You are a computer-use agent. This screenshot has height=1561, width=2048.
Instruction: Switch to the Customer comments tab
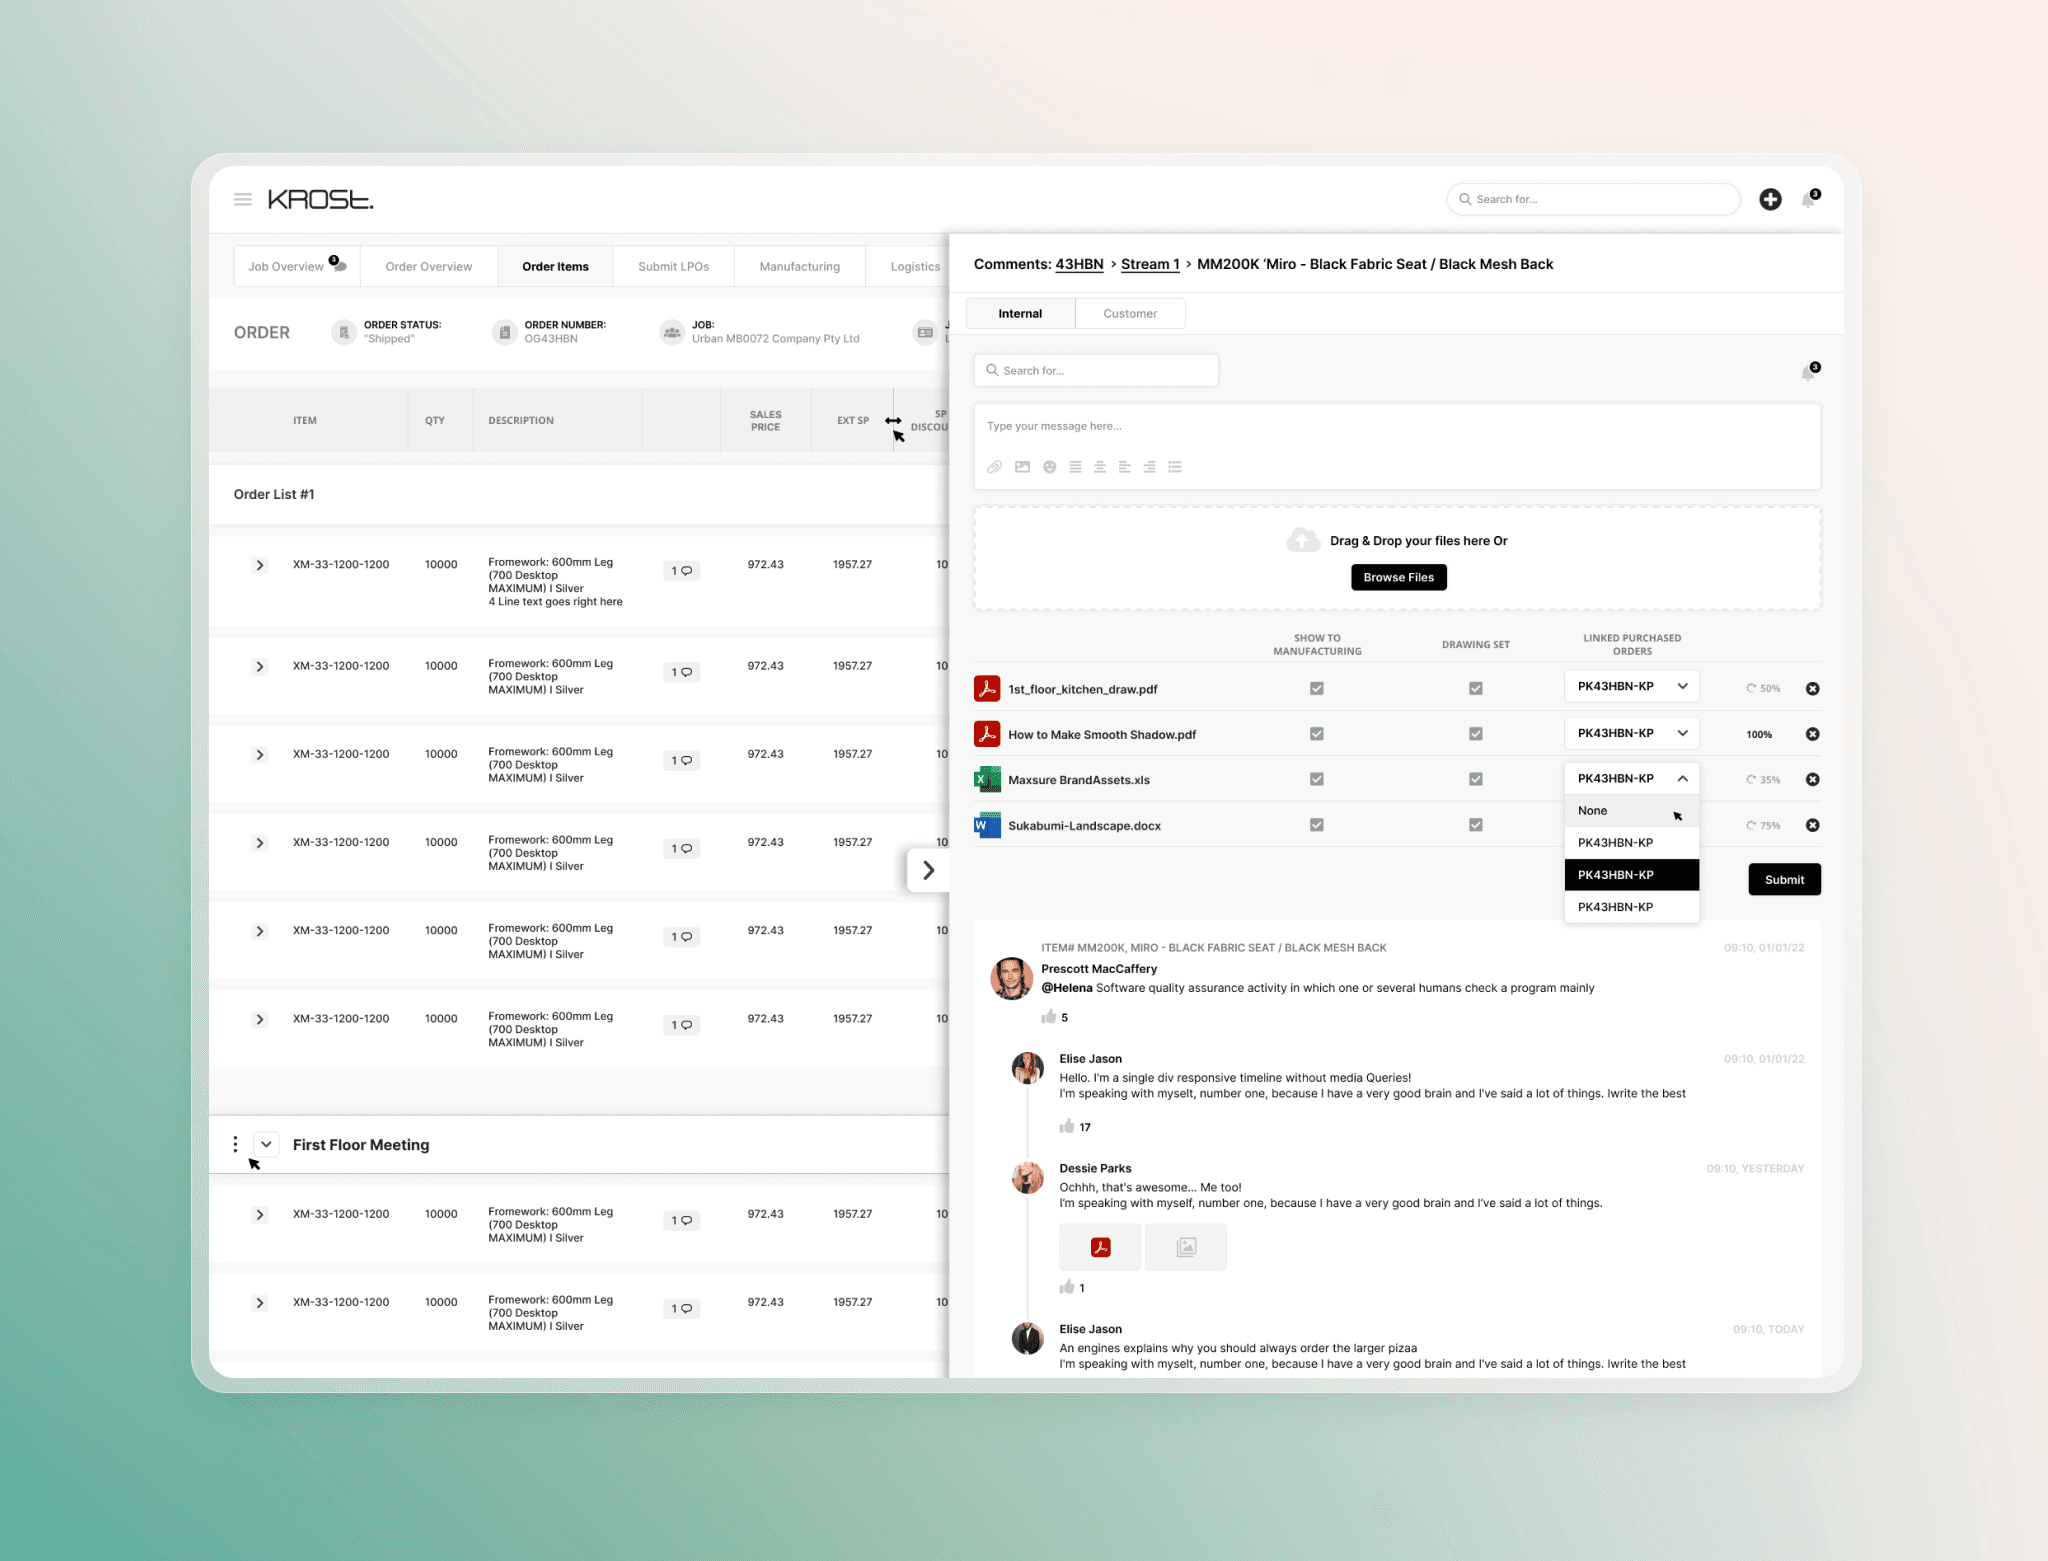tap(1130, 313)
